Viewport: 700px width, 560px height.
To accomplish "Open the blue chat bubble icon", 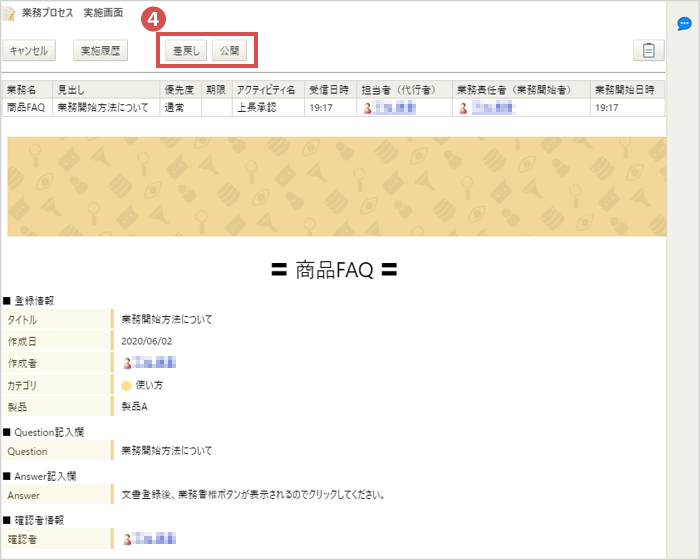I will click(x=684, y=24).
